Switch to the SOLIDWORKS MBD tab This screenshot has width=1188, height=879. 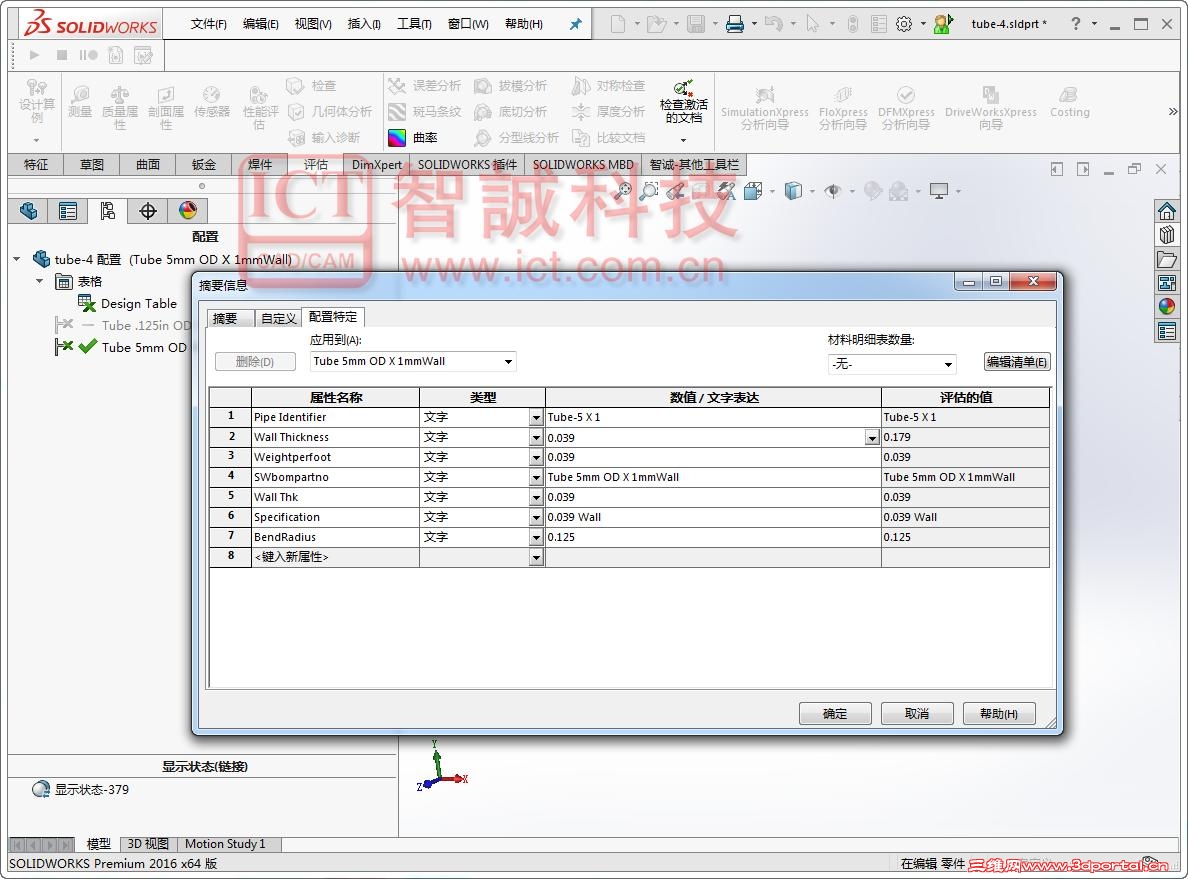point(583,164)
